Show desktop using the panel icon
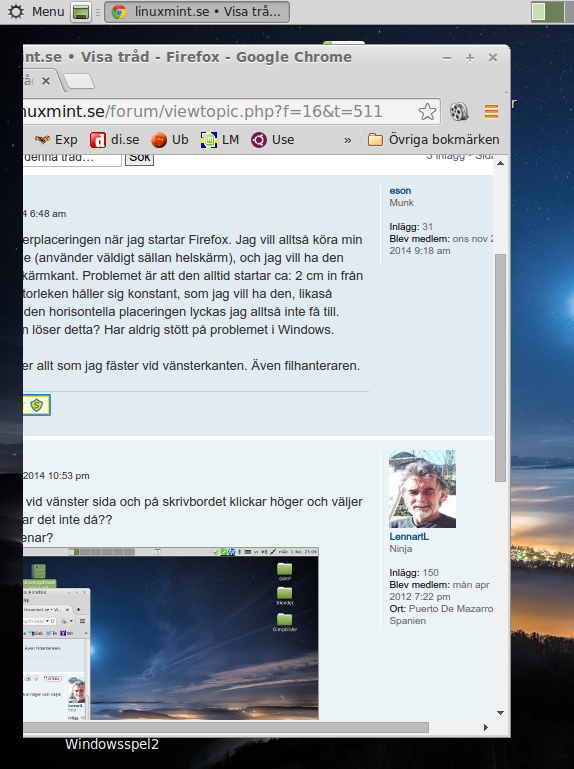The image size is (574, 769). (x=81, y=12)
